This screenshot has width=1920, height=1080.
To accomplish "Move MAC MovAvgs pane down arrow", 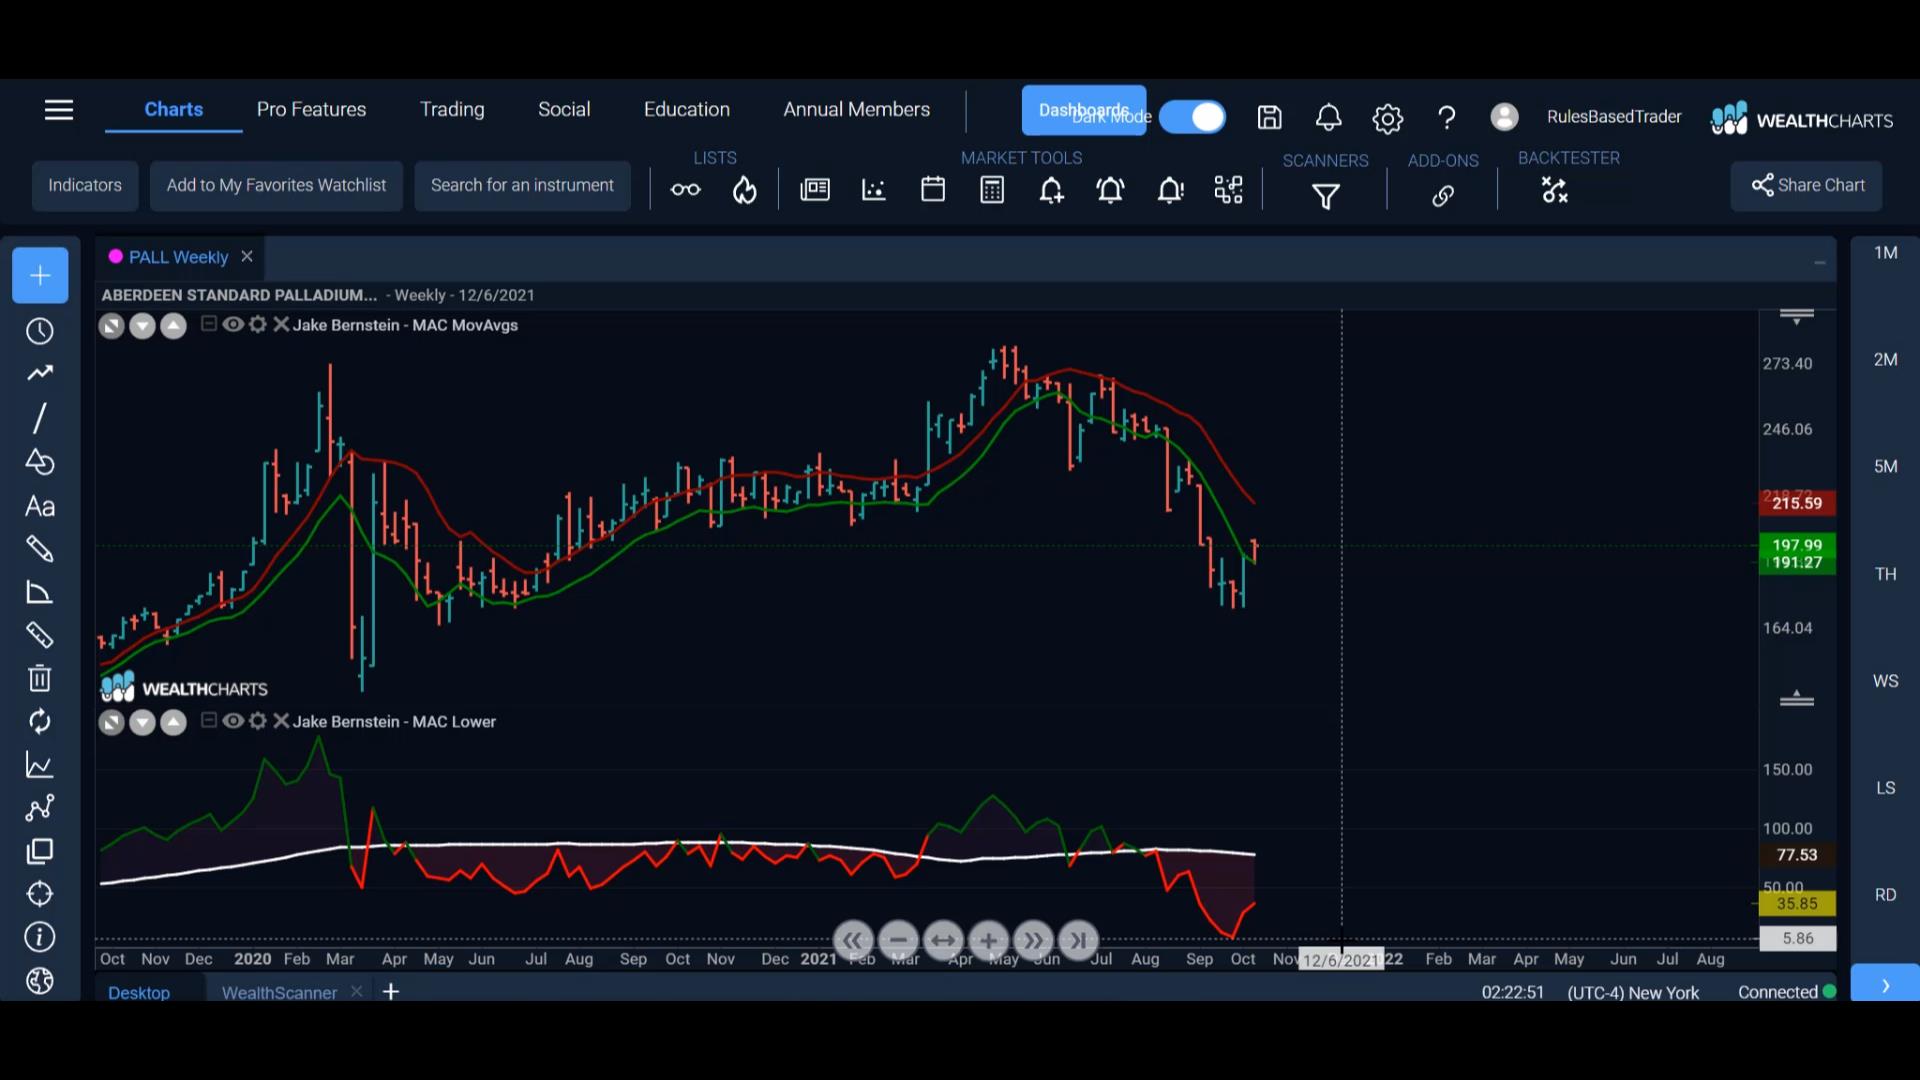I will [x=142, y=326].
